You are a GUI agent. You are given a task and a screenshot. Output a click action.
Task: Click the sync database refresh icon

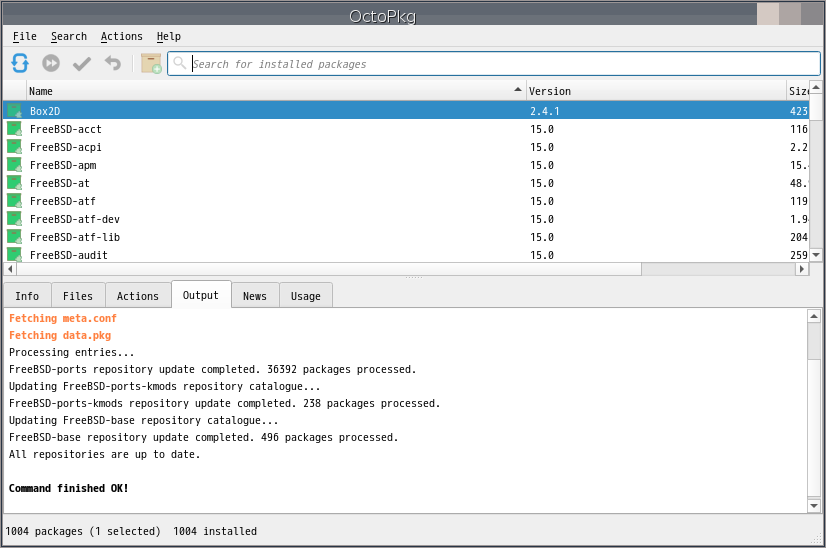20,63
